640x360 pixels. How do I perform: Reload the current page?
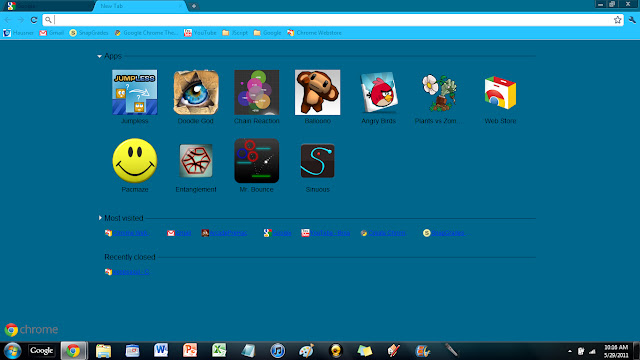tap(34, 20)
